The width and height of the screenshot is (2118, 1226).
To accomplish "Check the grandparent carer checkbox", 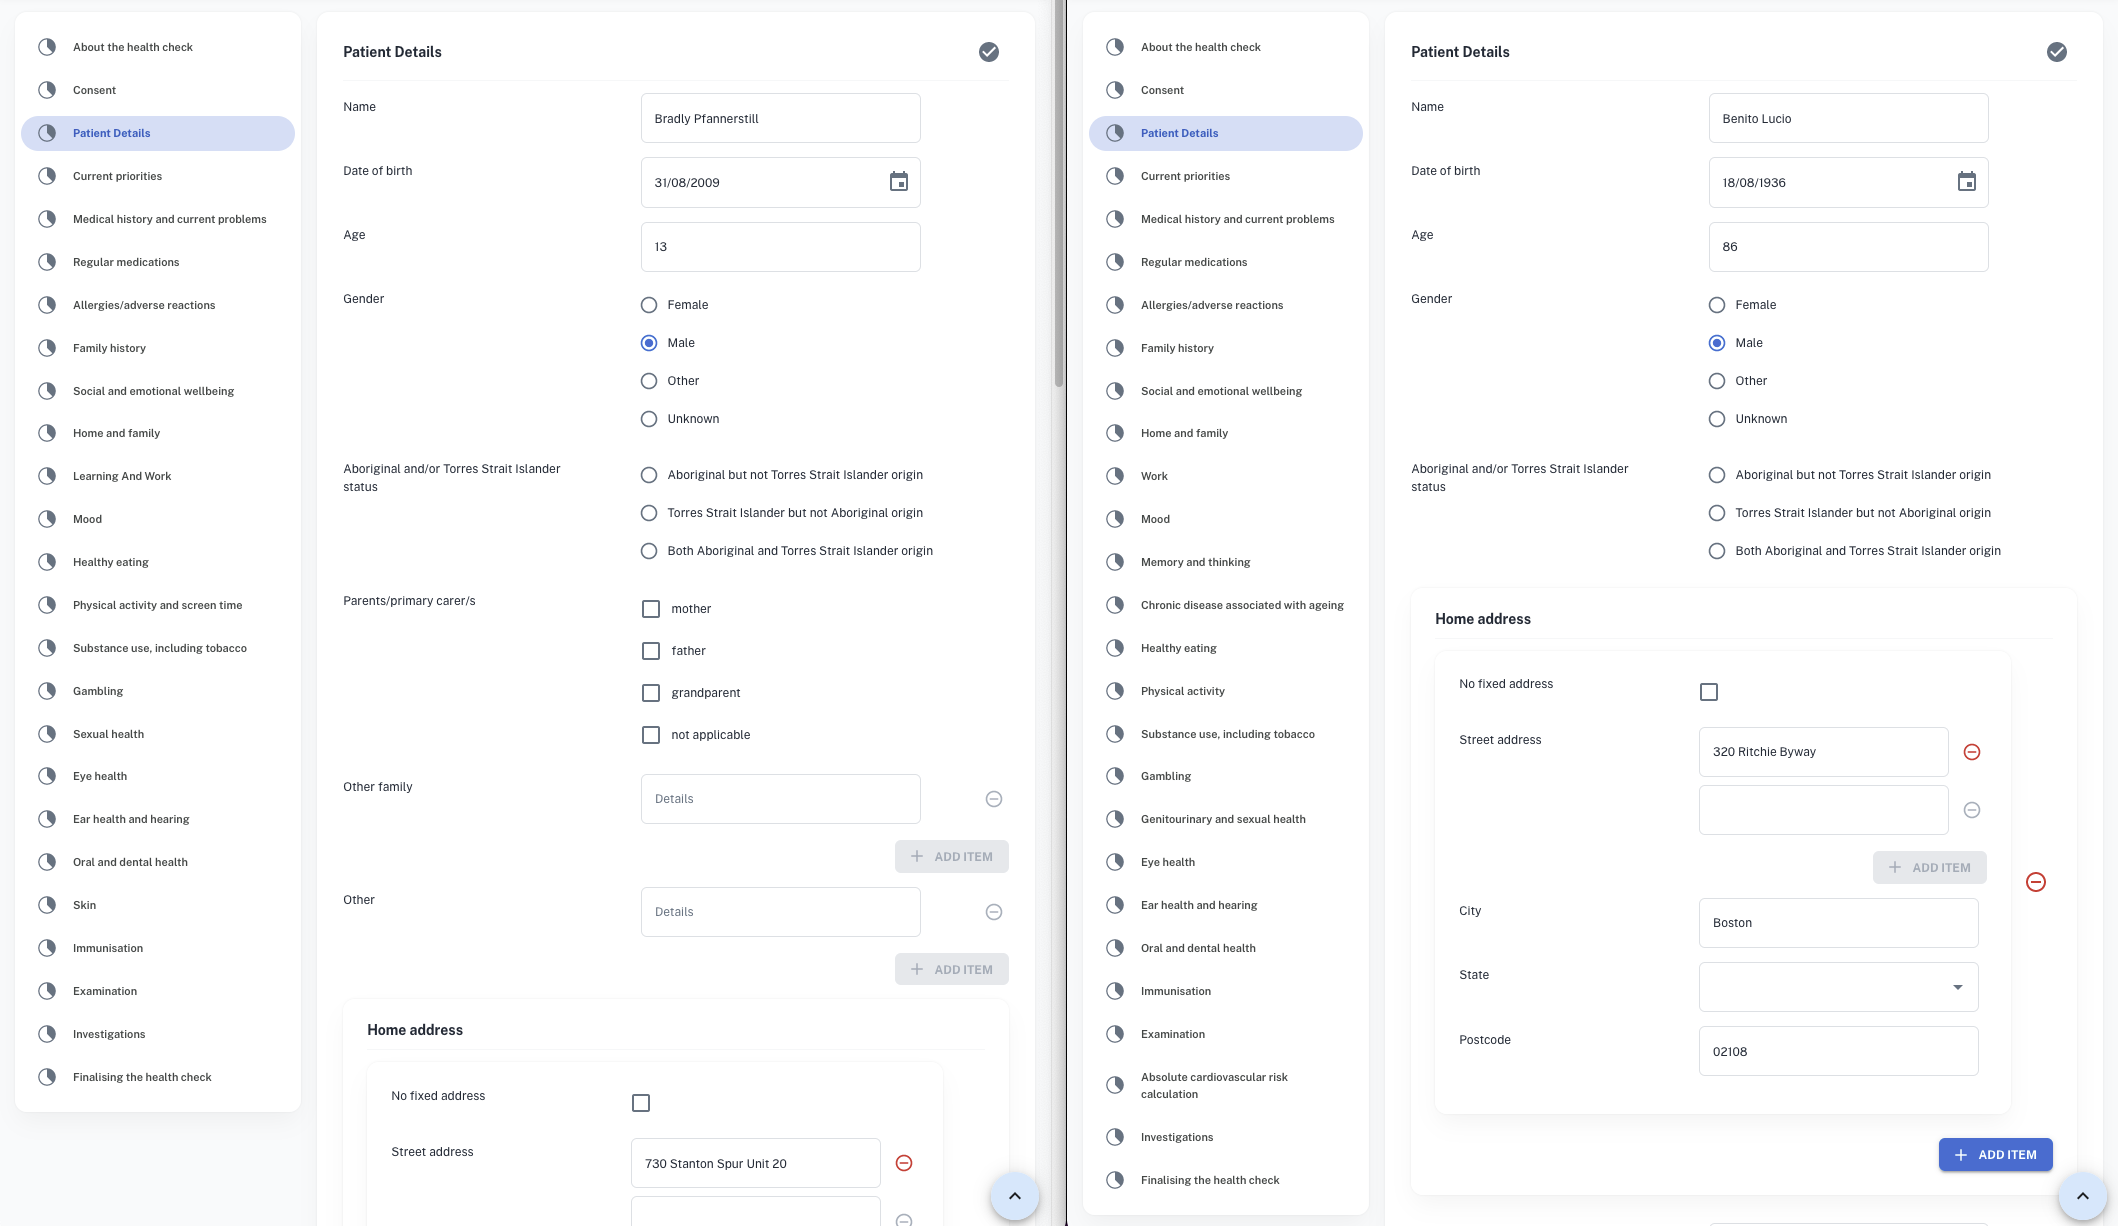I will (651, 693).
